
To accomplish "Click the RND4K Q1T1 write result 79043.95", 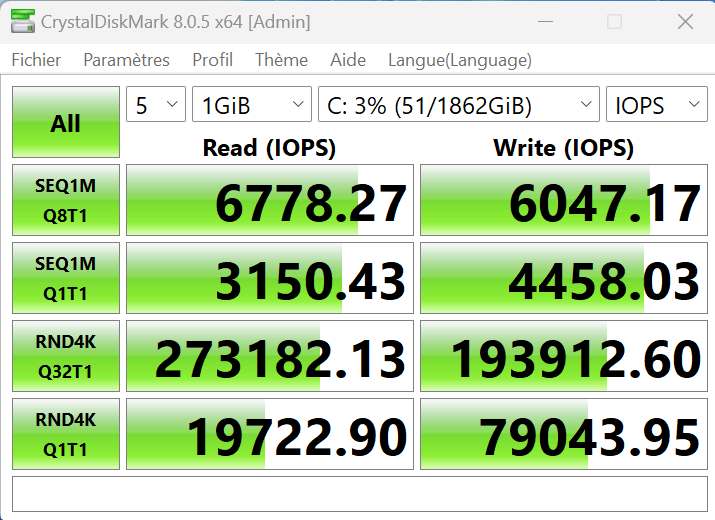I will [x=564, y=434].
